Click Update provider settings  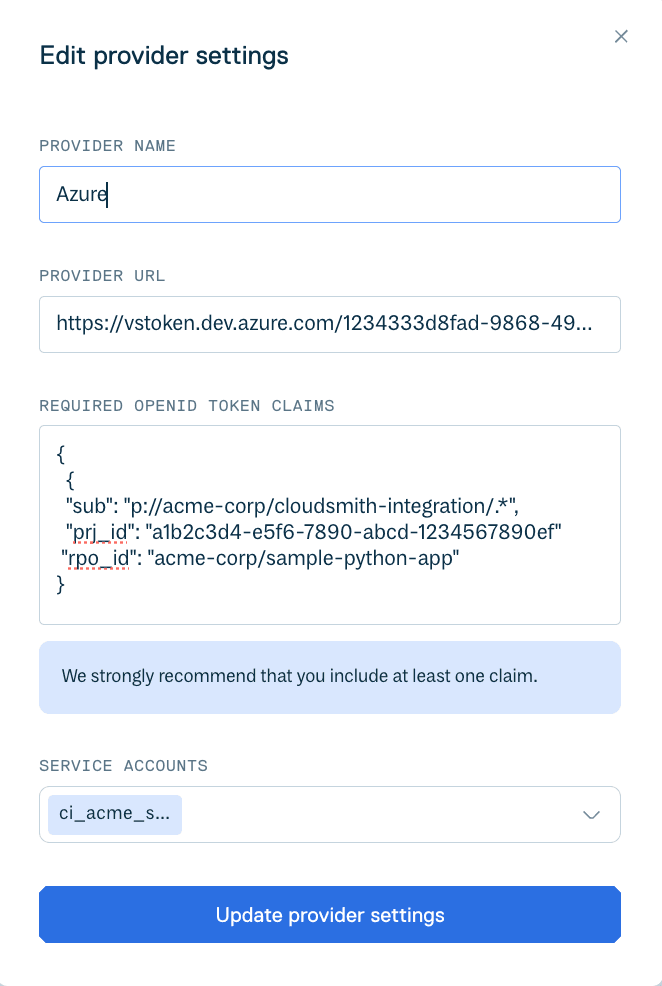click(x=330, y=914)
